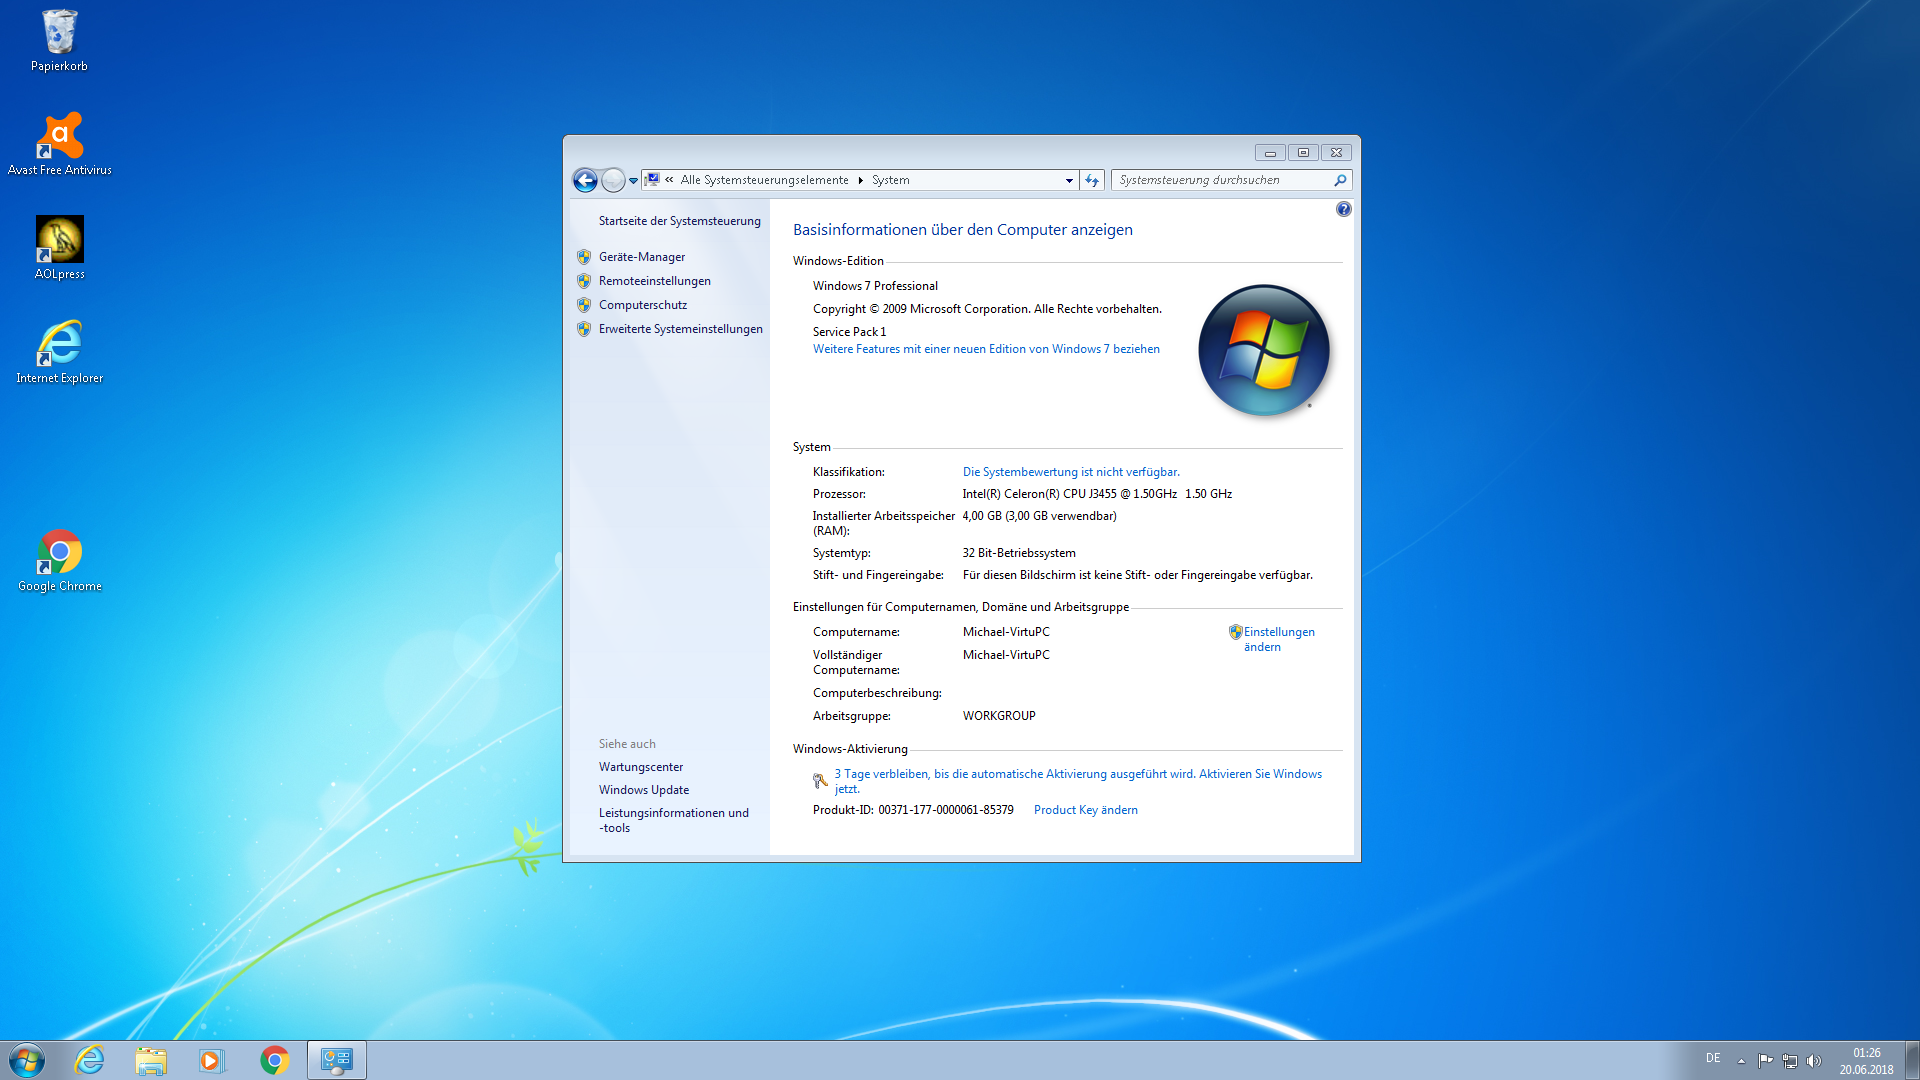Click Alle Systemsteuerungselemente breadcrumb

click(x=764, y=180)
